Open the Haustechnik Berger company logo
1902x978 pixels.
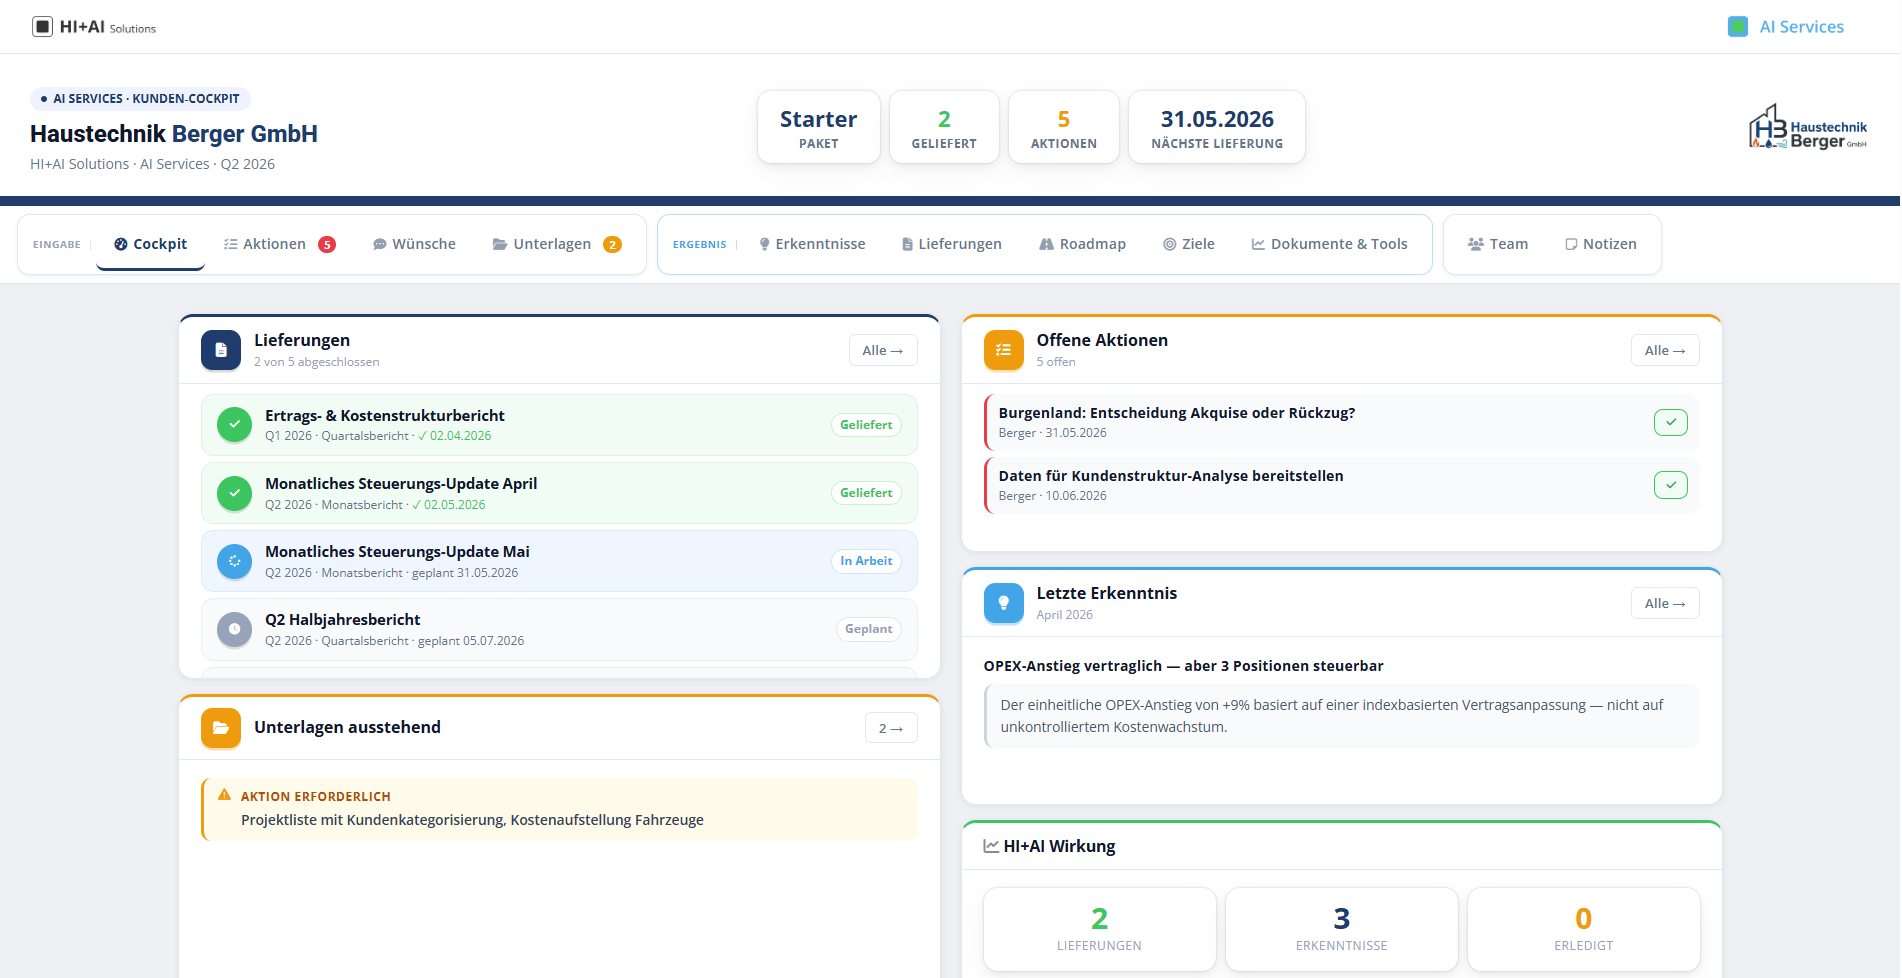click(1808, 127)
